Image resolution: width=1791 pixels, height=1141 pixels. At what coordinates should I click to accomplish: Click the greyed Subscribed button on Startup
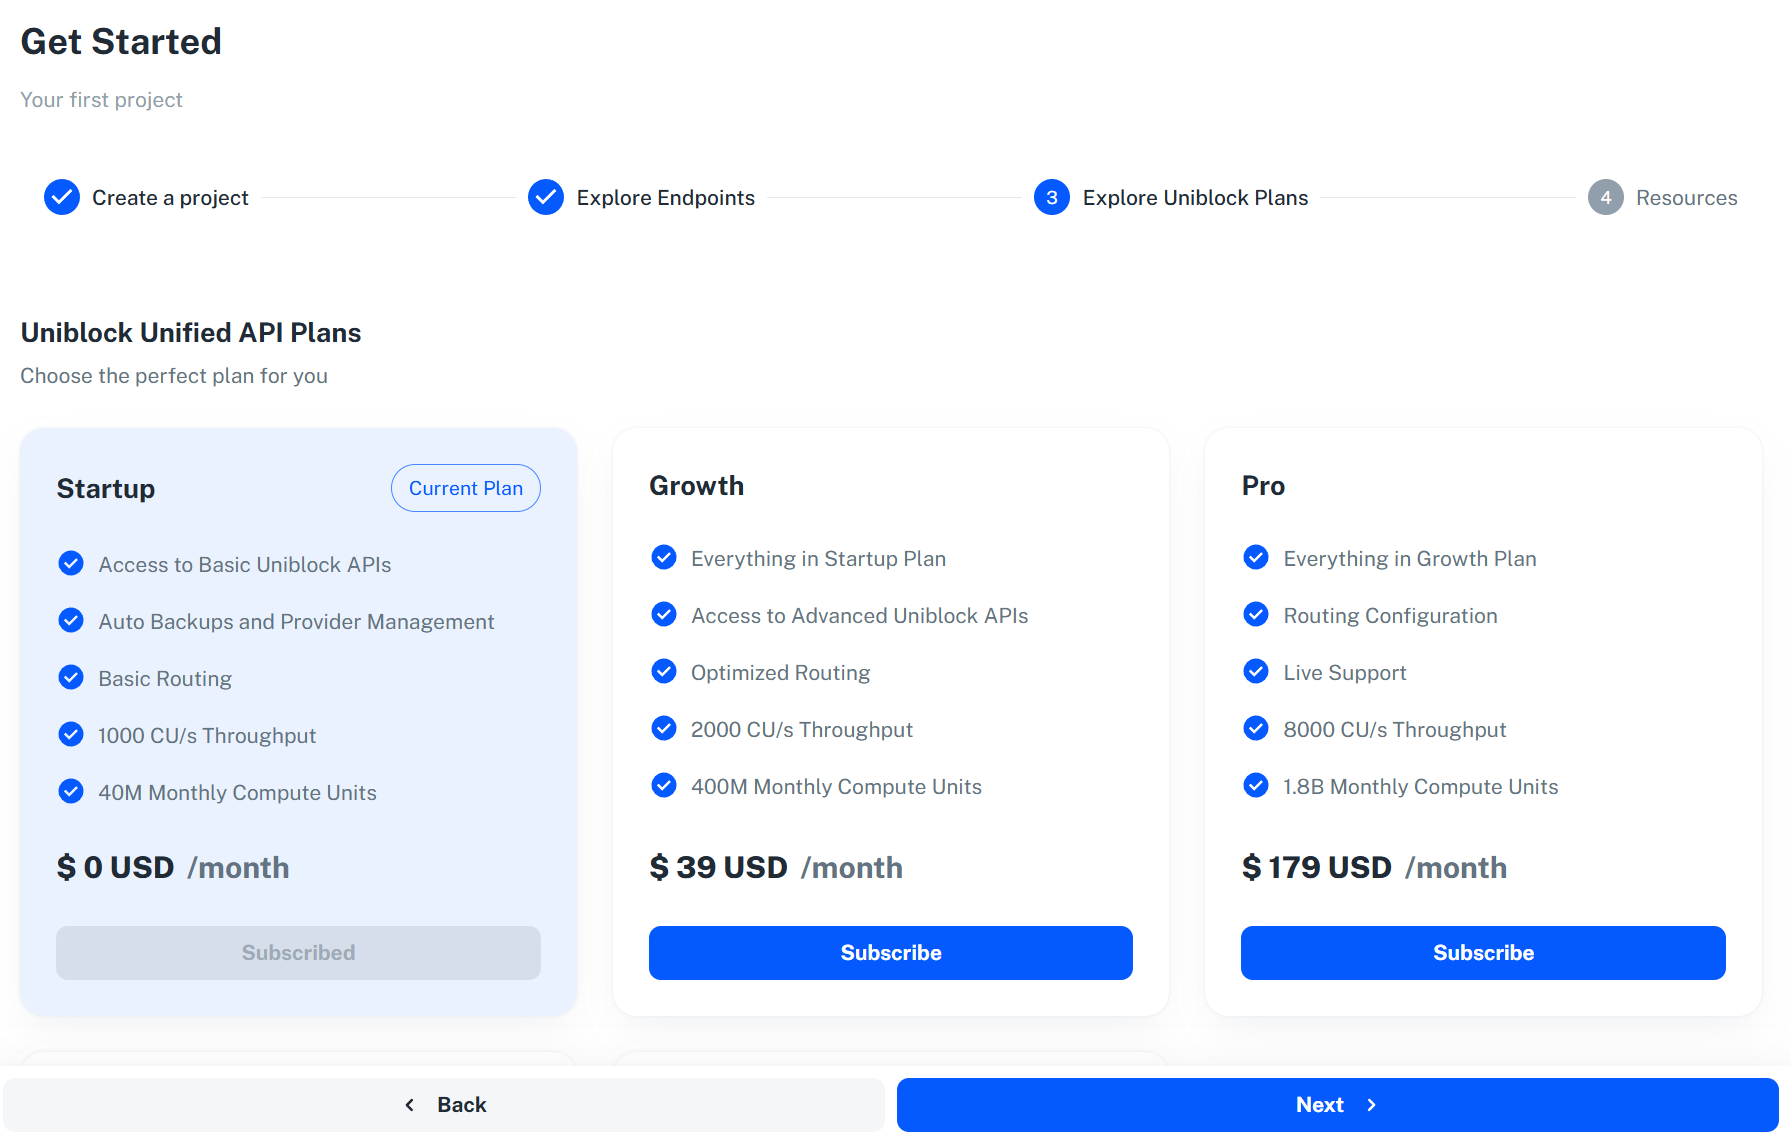coord(298,953)
